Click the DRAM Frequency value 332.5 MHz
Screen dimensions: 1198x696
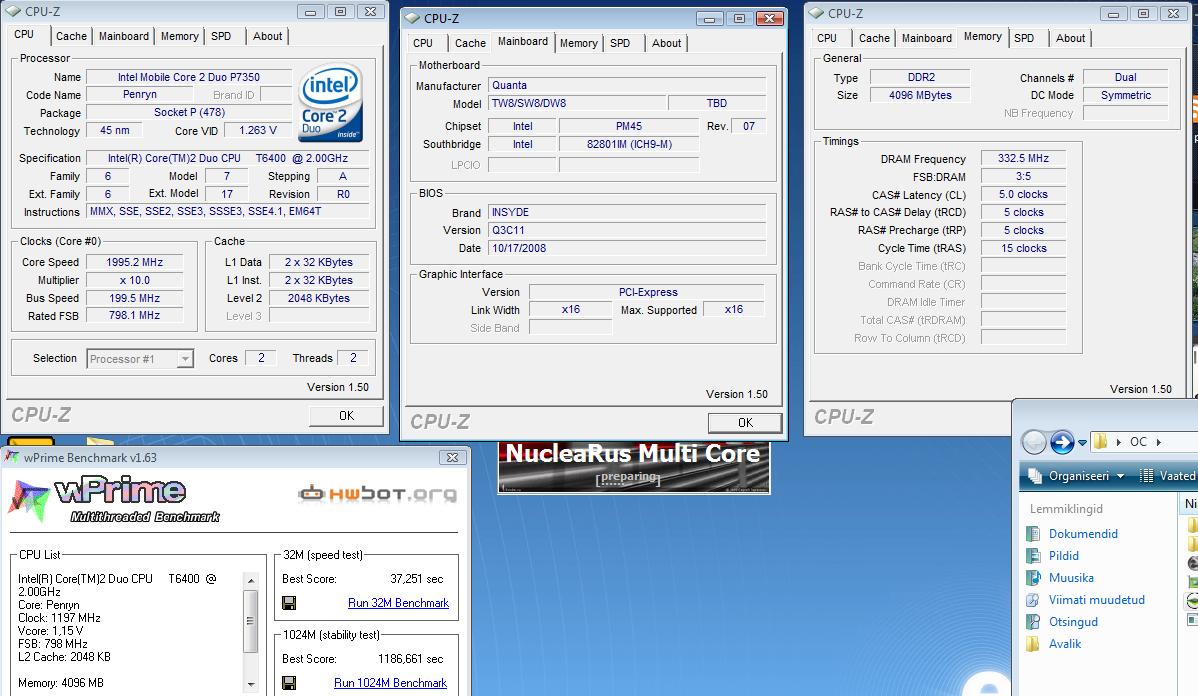tap(1023, 158)
